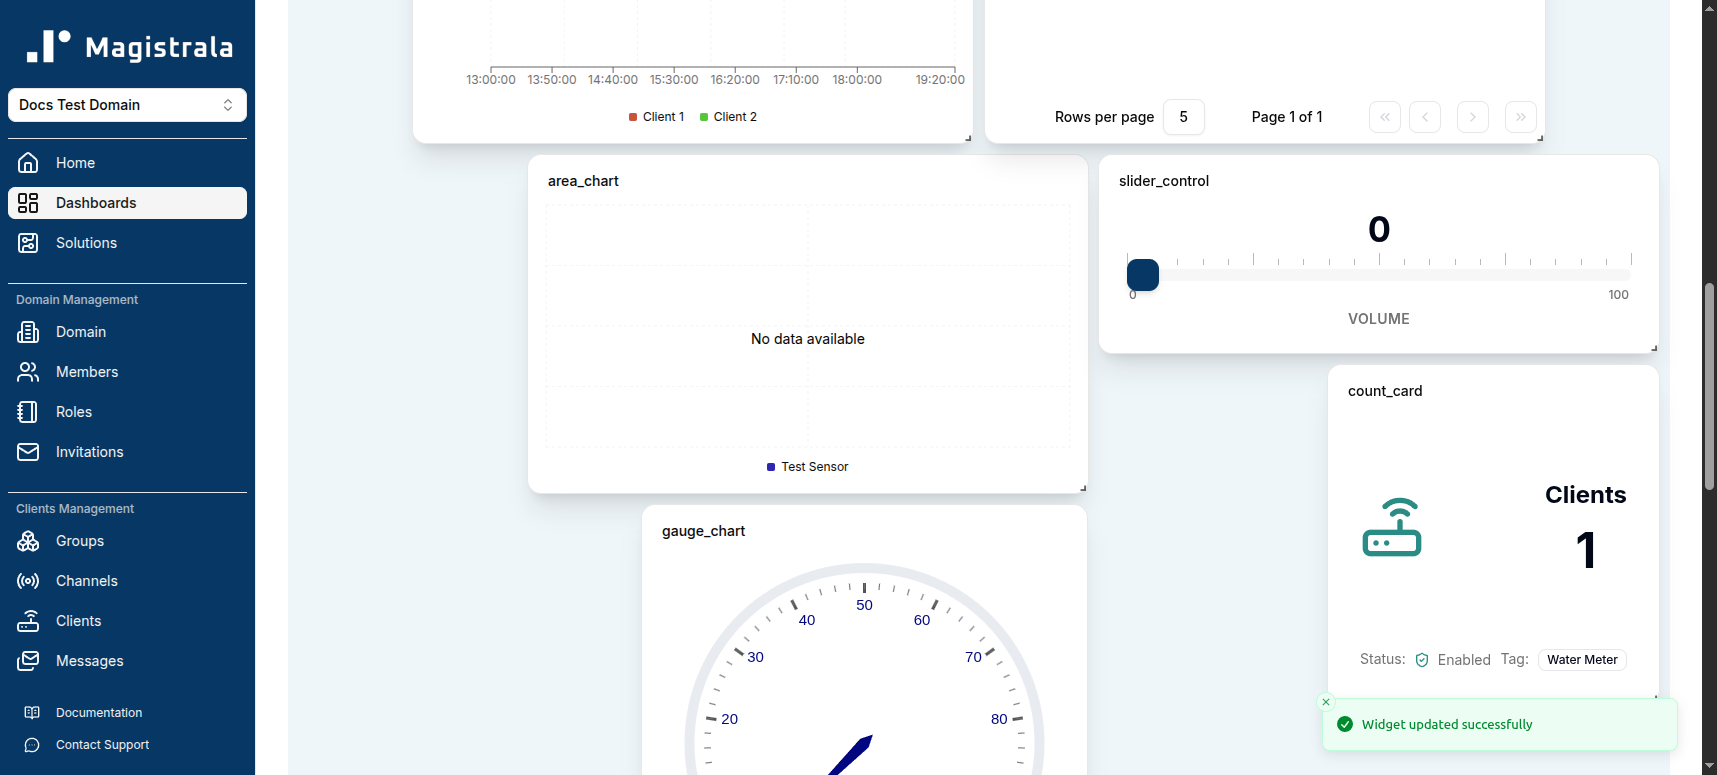Viewport: 1717px width, 775px height.
Task: Click the Clients router icon in sidebar
Action: click(28, 621)
